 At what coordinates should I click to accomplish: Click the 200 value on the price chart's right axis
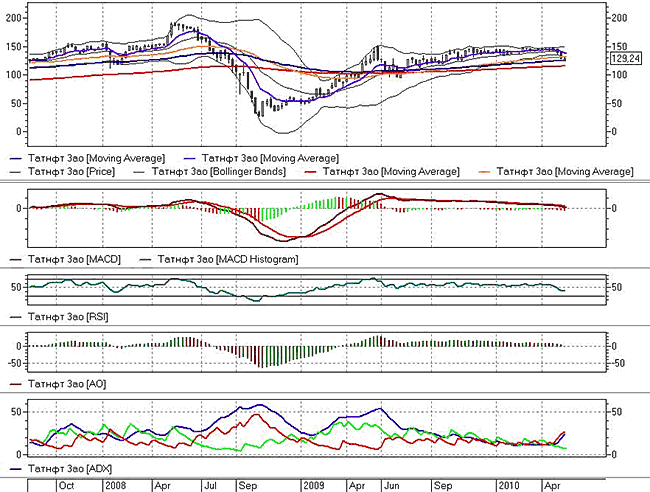click(620, 18)
